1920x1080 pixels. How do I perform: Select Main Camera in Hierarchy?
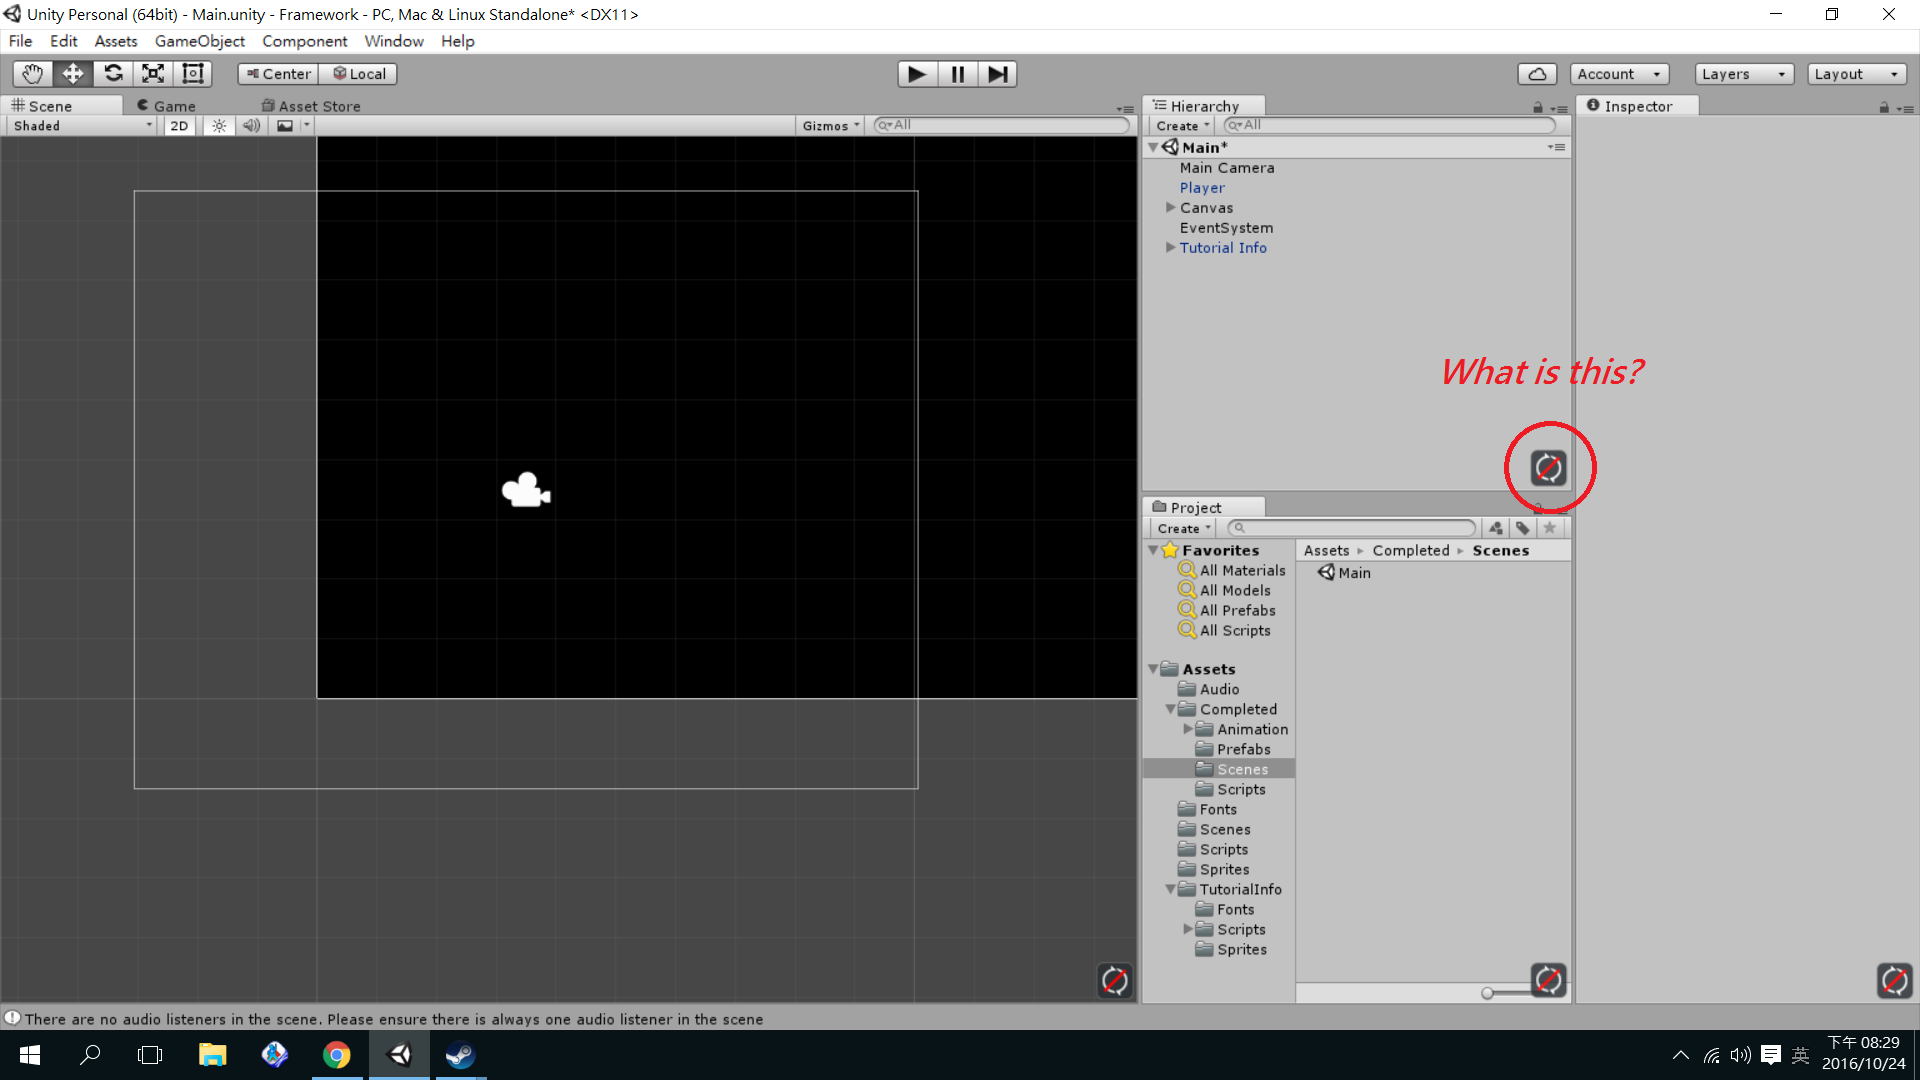(x=1227, y=168)
